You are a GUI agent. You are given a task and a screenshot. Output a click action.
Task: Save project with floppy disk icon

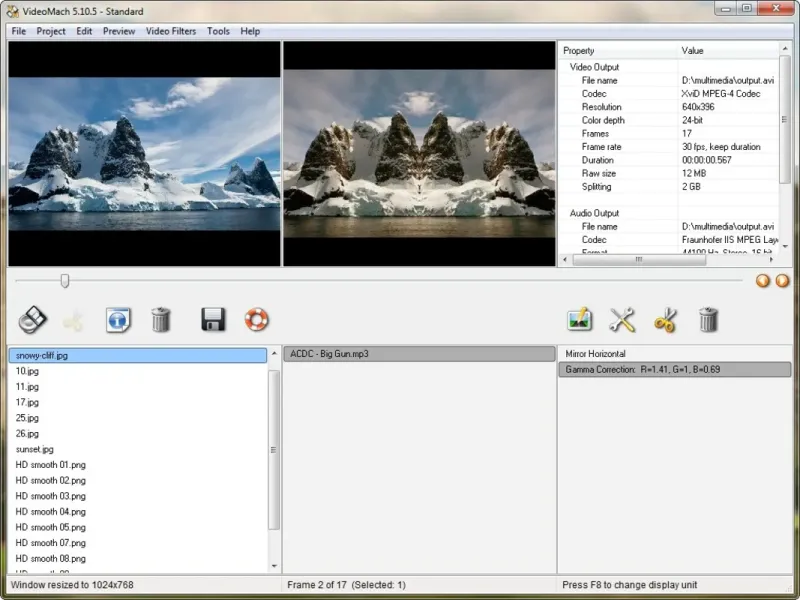pyautogui.click(x=213, y=320)
